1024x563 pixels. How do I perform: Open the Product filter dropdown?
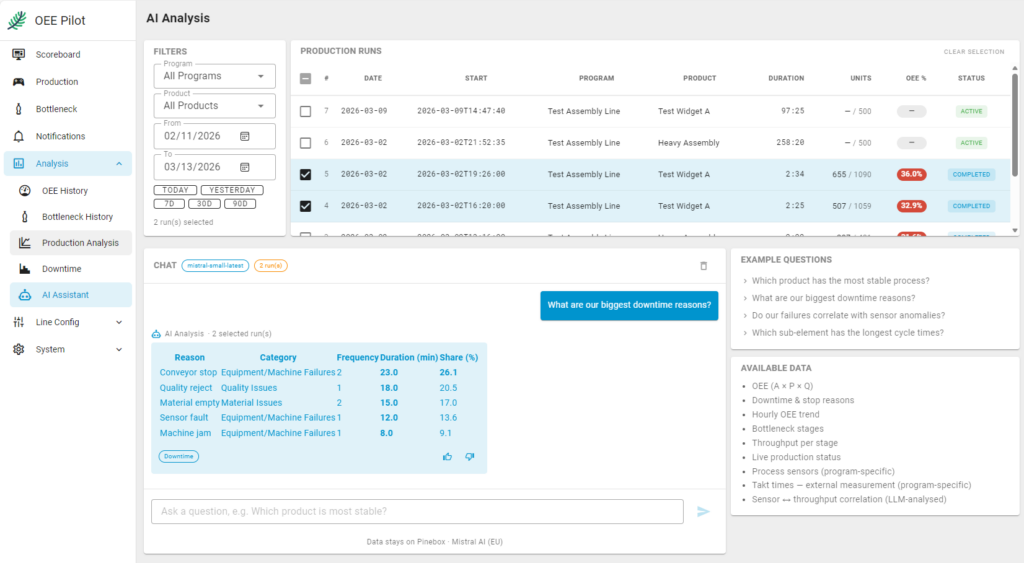point(214,106)
